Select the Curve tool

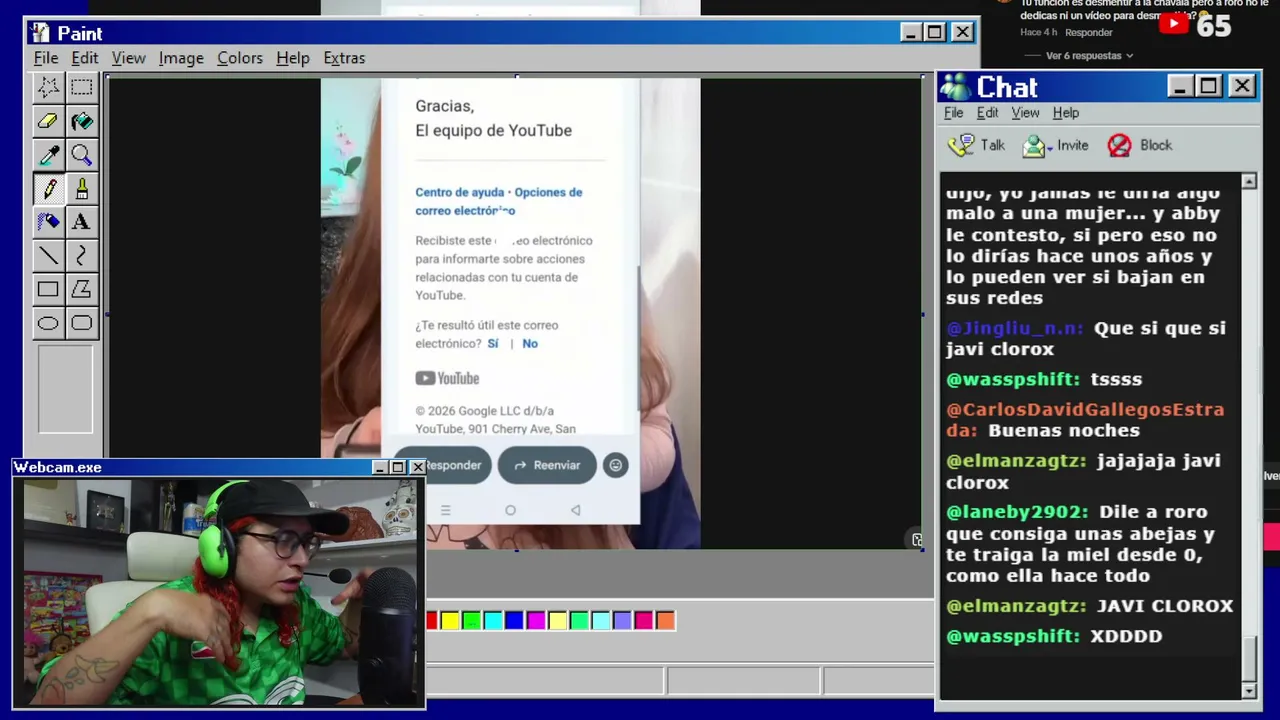coord(82,256)
